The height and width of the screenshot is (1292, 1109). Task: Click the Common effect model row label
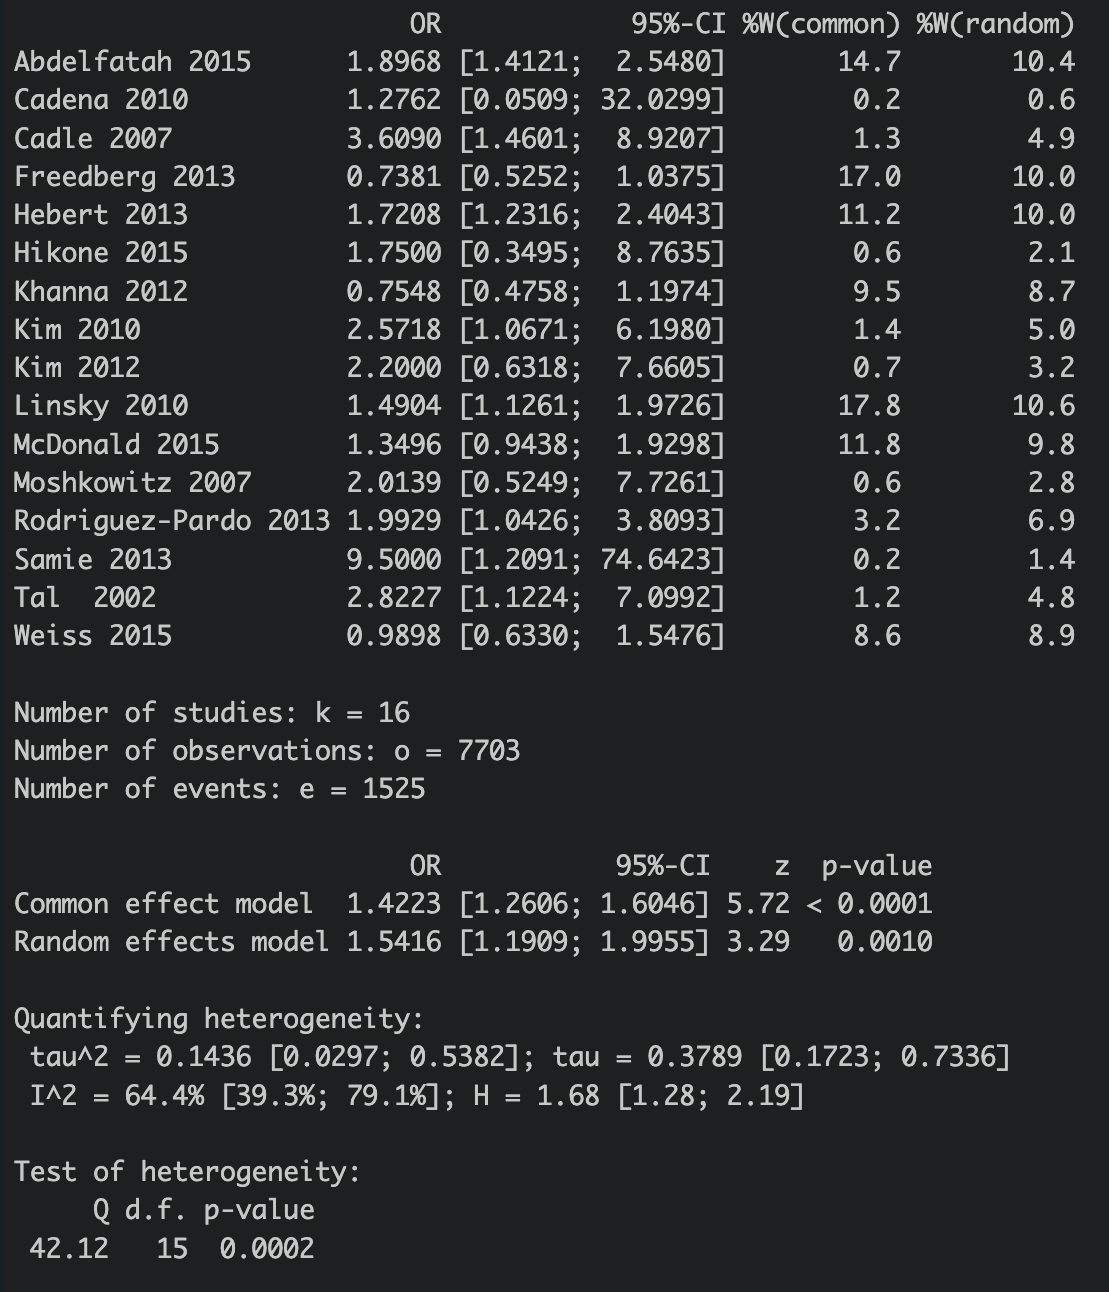click(x=163, y=904)
